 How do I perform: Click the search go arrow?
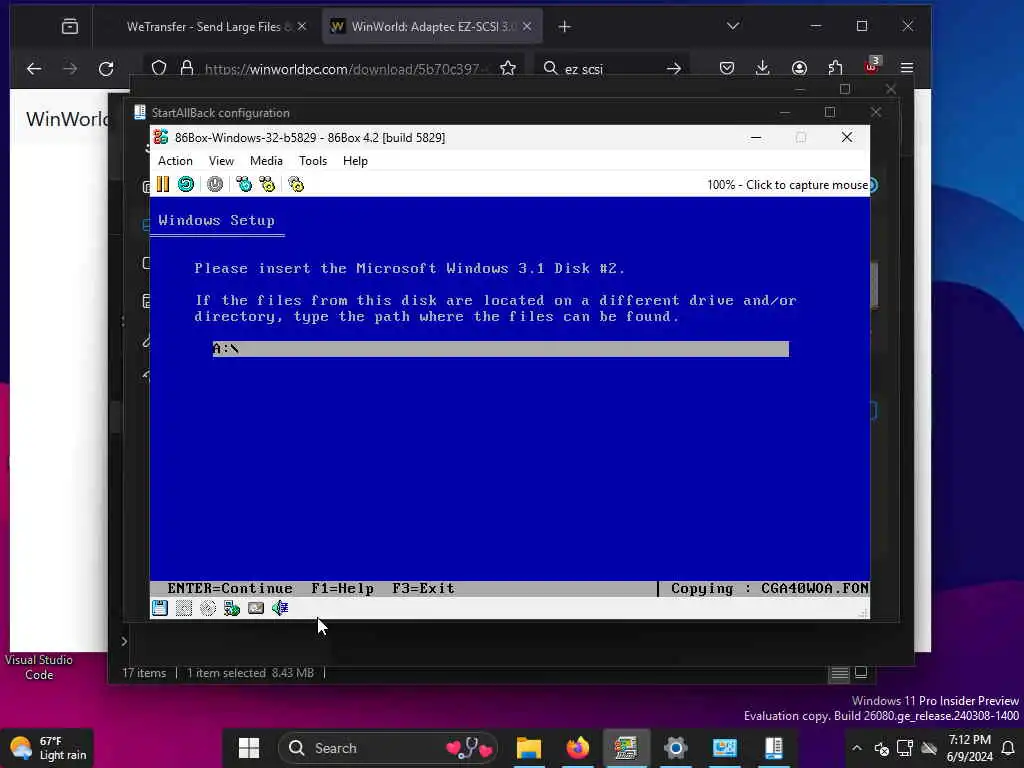point(674,69)
